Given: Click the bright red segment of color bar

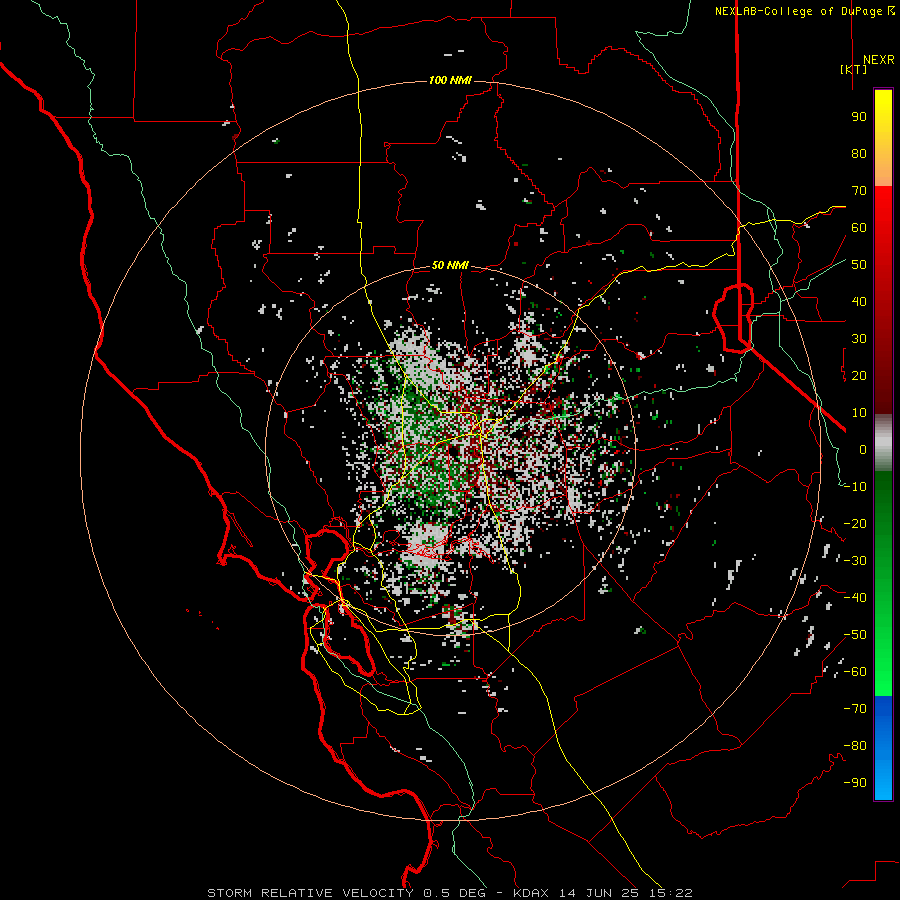Looking at the screenshot, I should 883,208.
